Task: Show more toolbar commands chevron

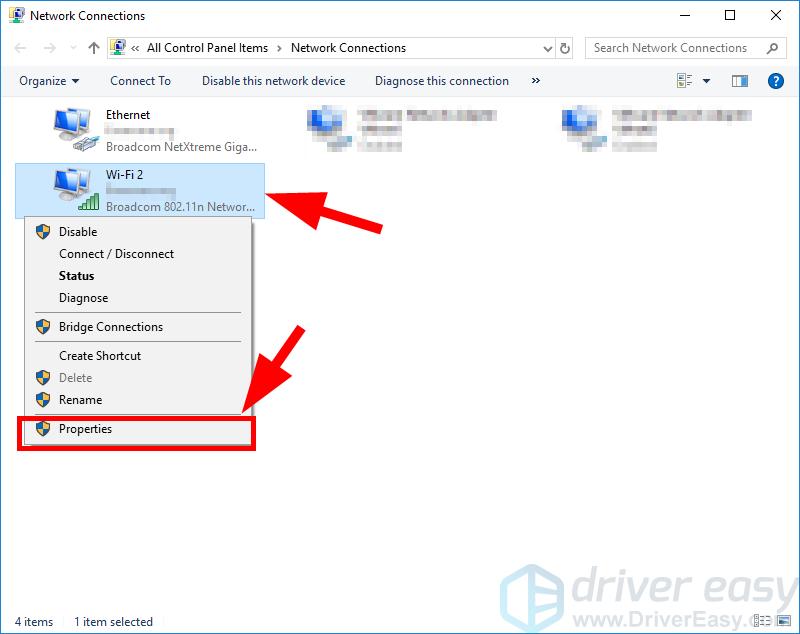Action: point(536,81)
